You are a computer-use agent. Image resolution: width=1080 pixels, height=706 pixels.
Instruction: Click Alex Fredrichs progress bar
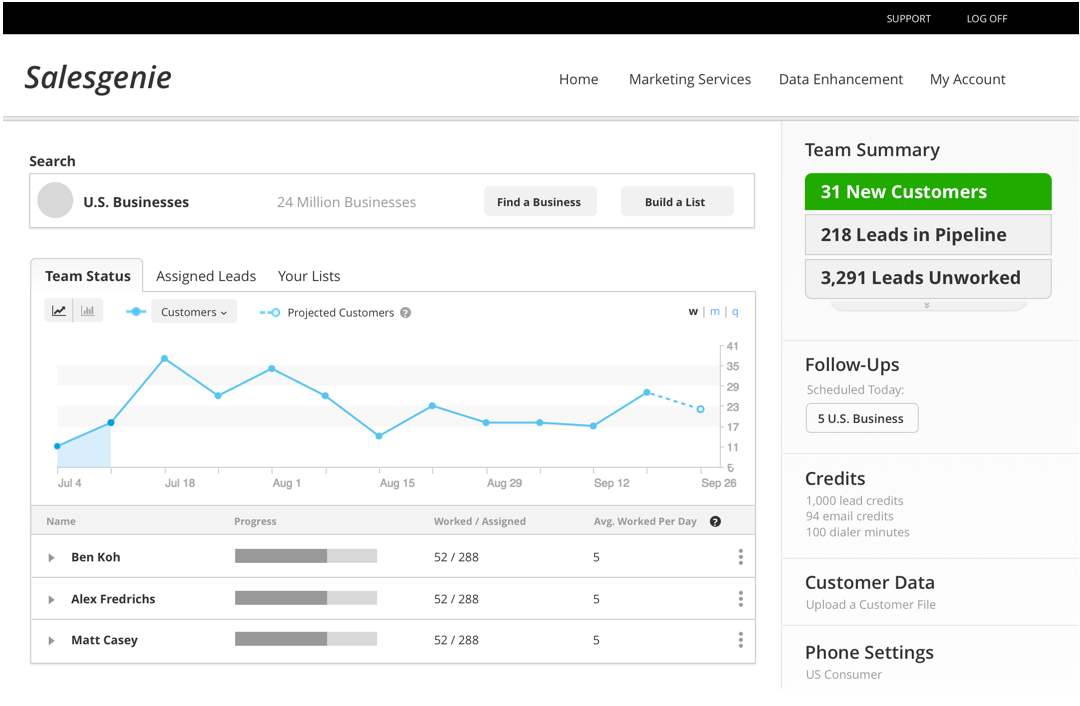click(x=306, y=598)
